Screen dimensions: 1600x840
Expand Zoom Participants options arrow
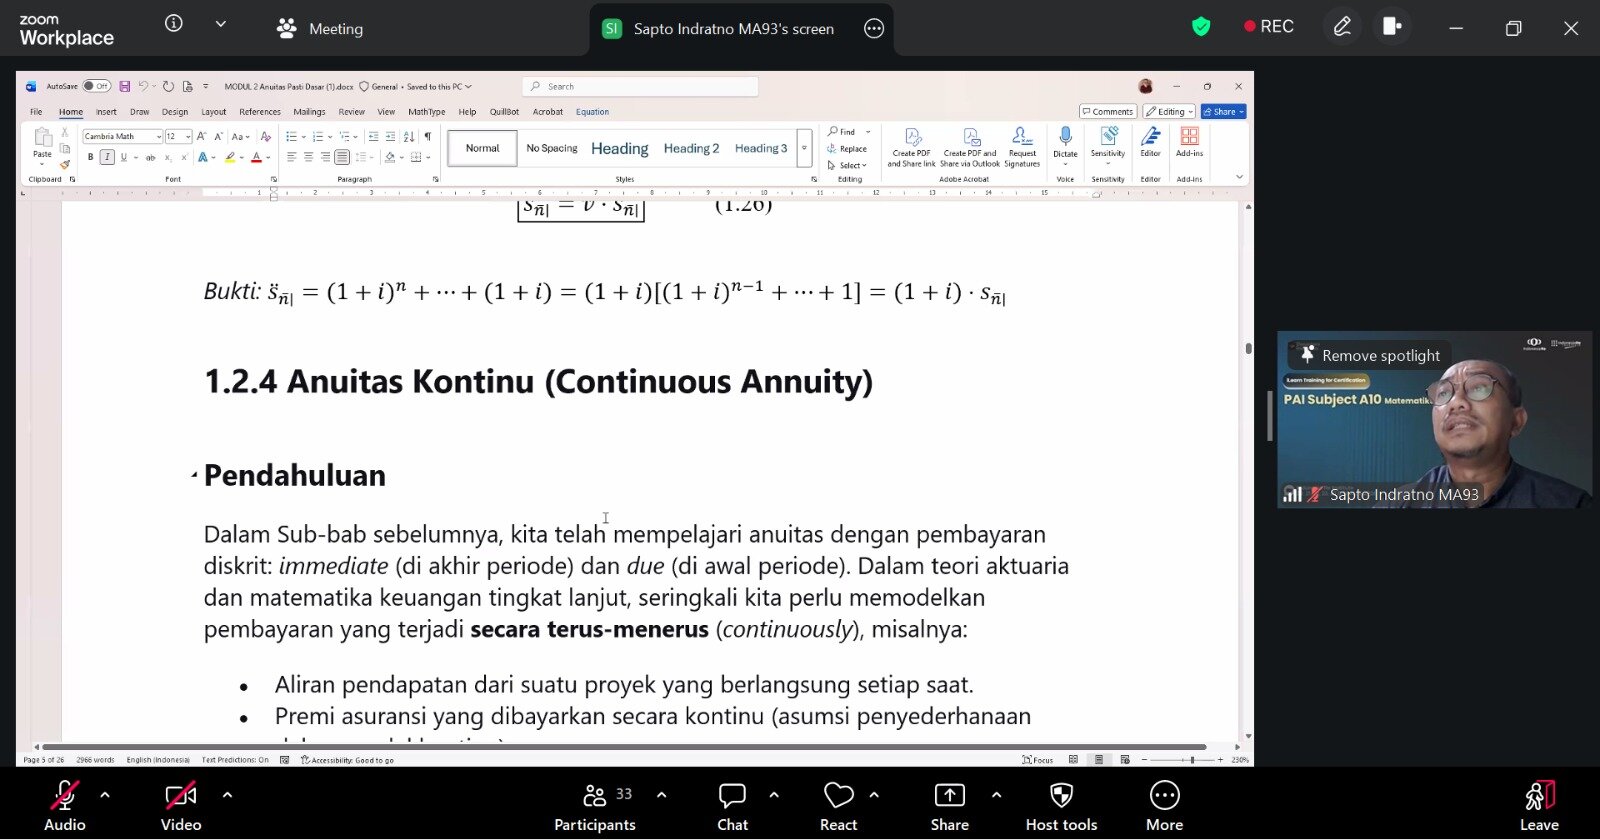click(x=661, y=795)
